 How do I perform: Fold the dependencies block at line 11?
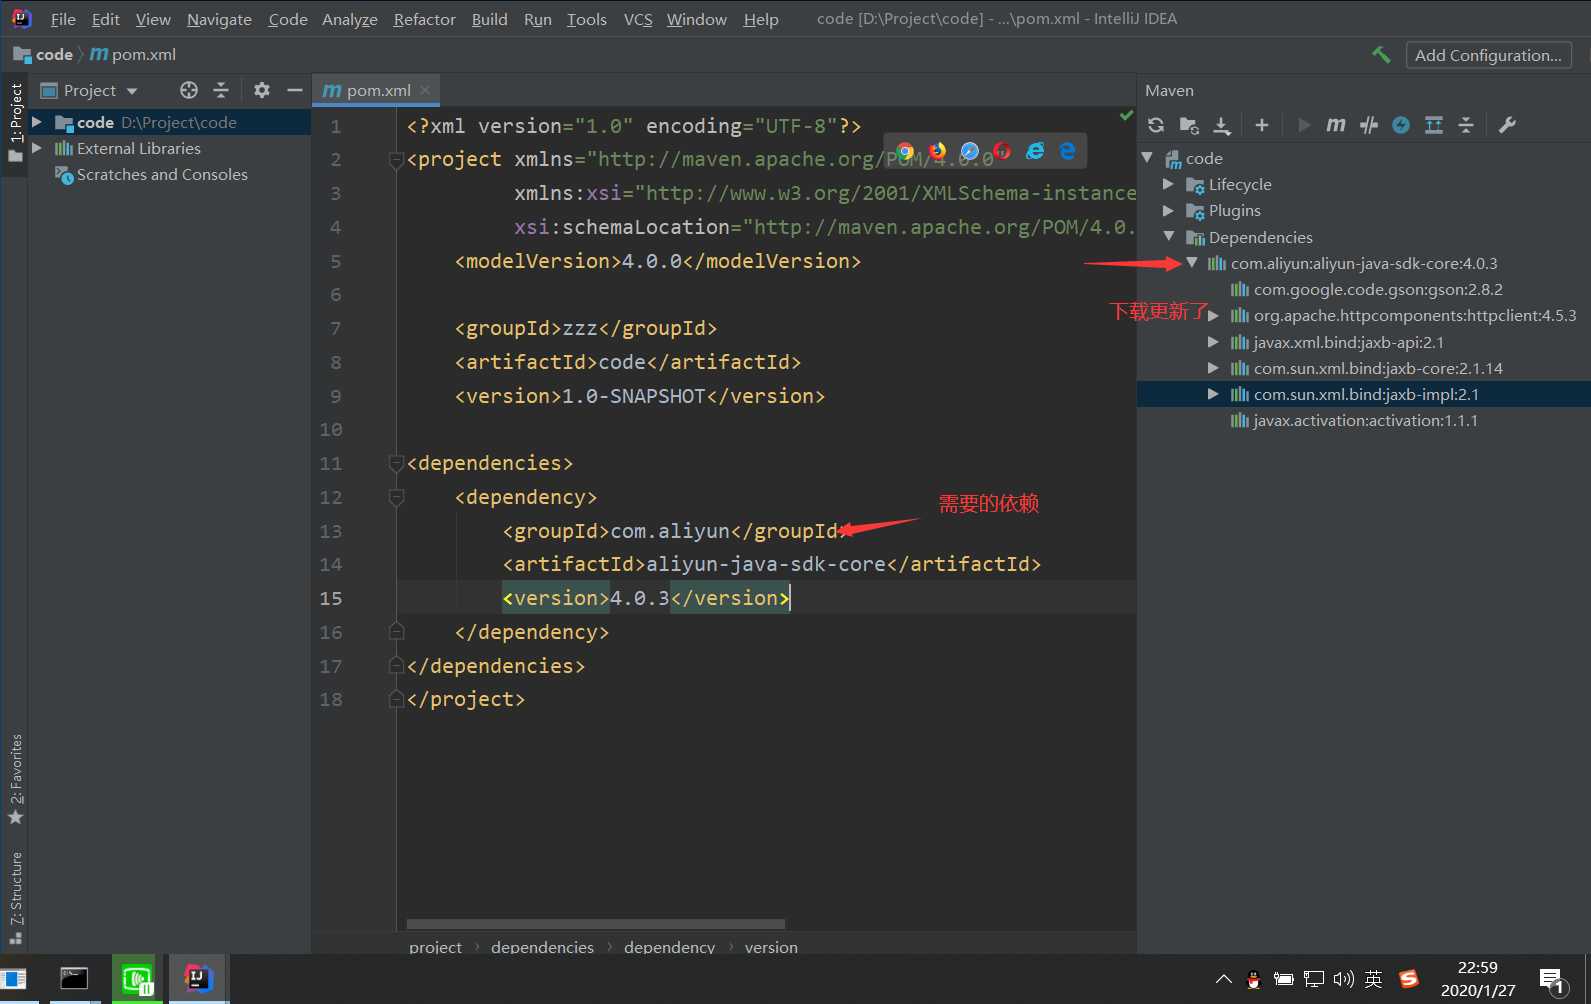(396, 463)
